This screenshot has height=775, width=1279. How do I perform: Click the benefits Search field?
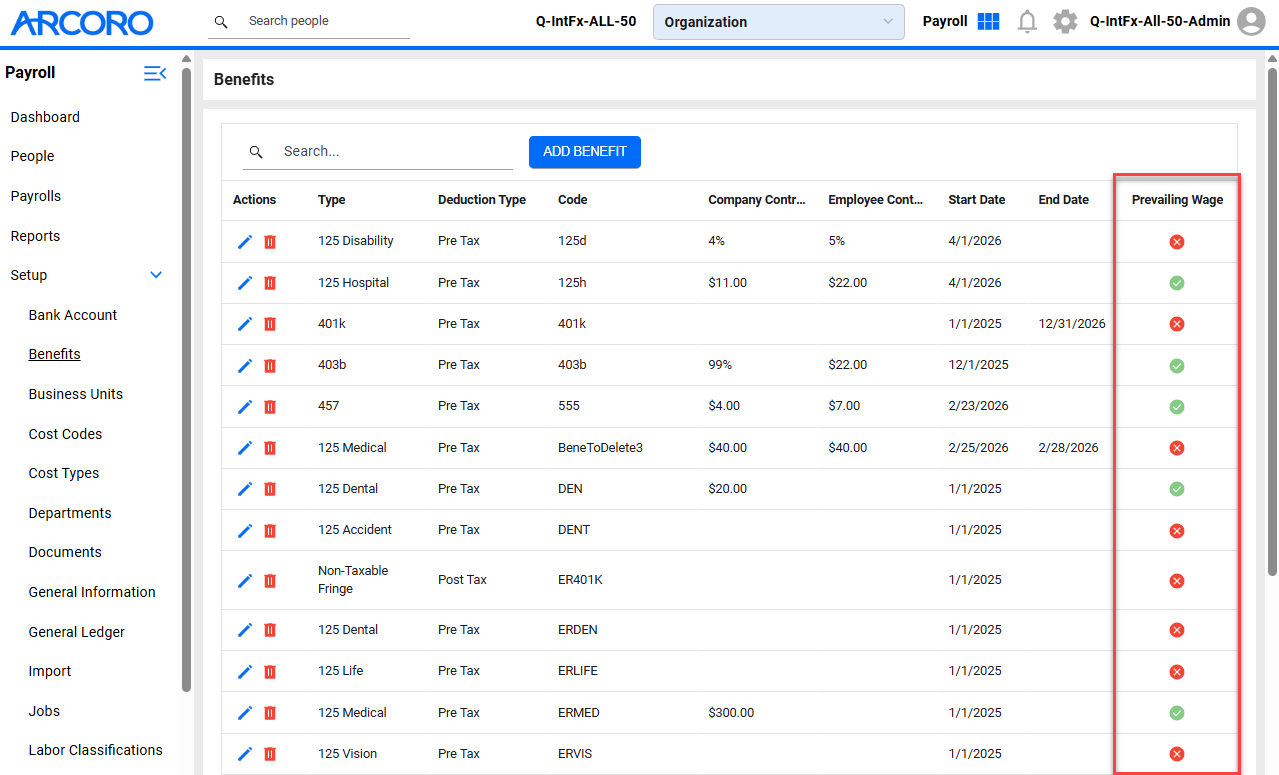[378, 152]
